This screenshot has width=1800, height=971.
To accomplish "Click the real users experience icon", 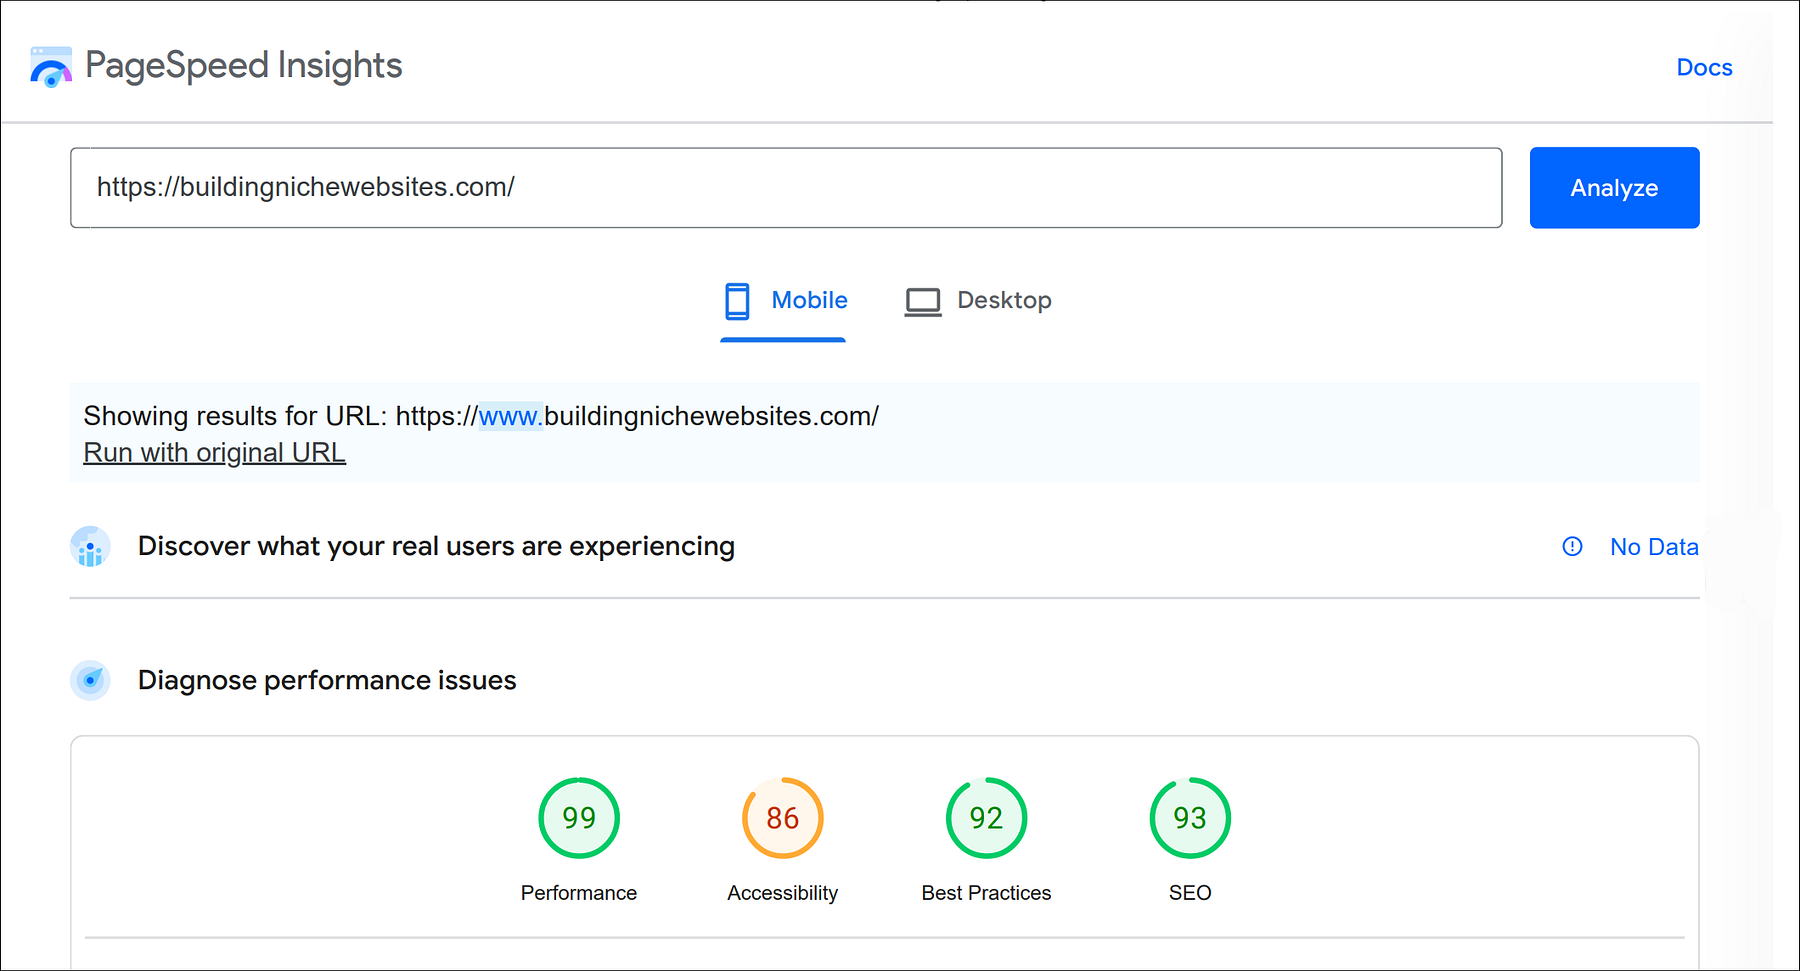I will (90, 547).
